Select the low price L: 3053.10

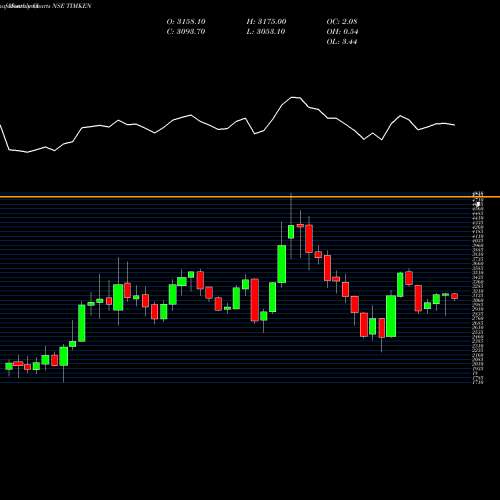click(266, 32)
